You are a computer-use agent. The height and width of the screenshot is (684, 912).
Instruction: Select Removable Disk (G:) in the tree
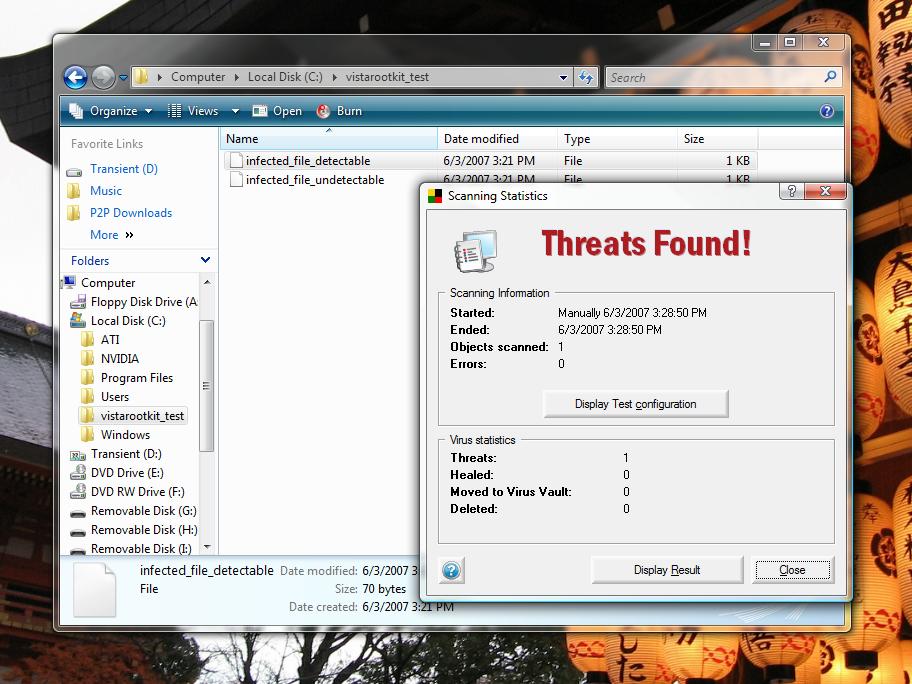tap(144, 511)
